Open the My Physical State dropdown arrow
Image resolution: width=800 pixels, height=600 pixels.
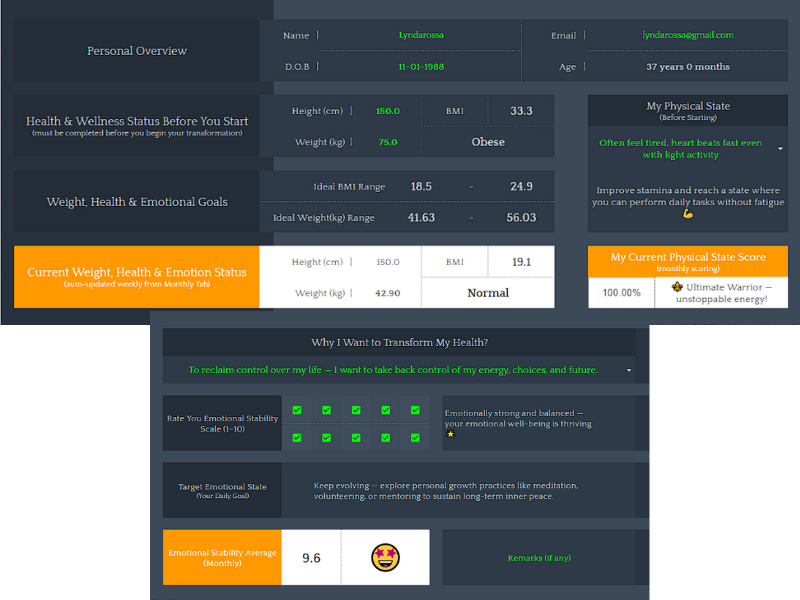click(779, 149)
